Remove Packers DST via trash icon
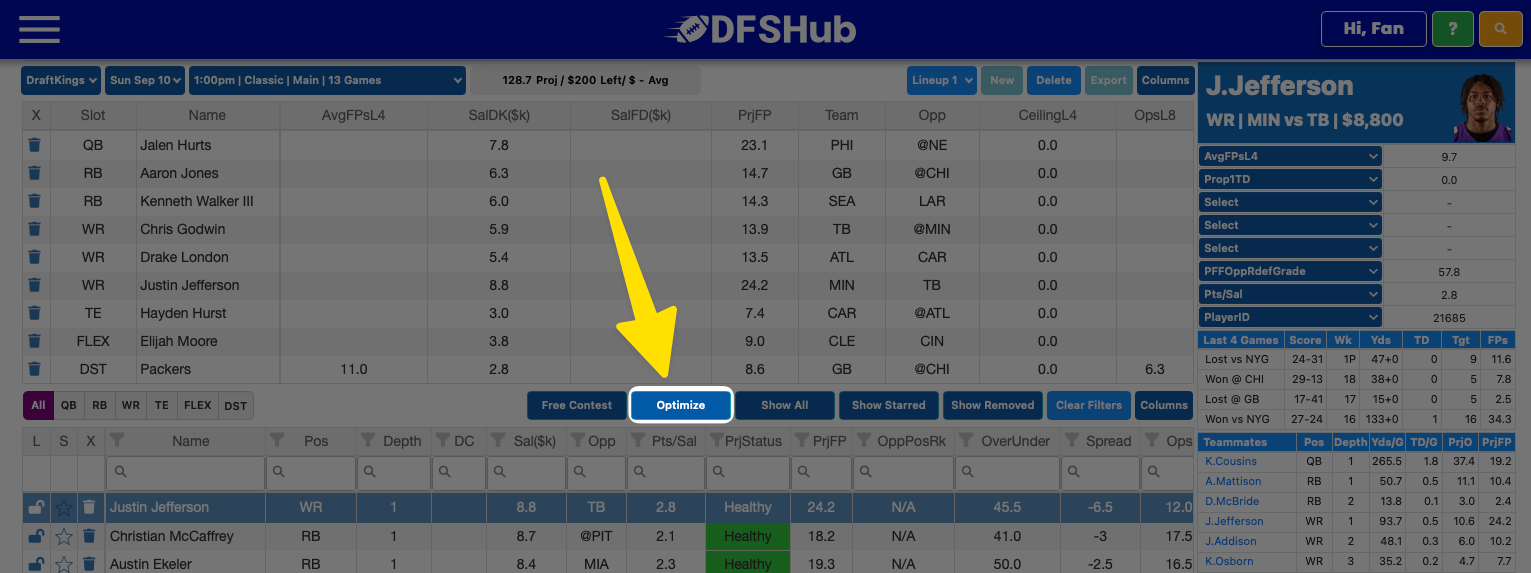 click(35, 369)
